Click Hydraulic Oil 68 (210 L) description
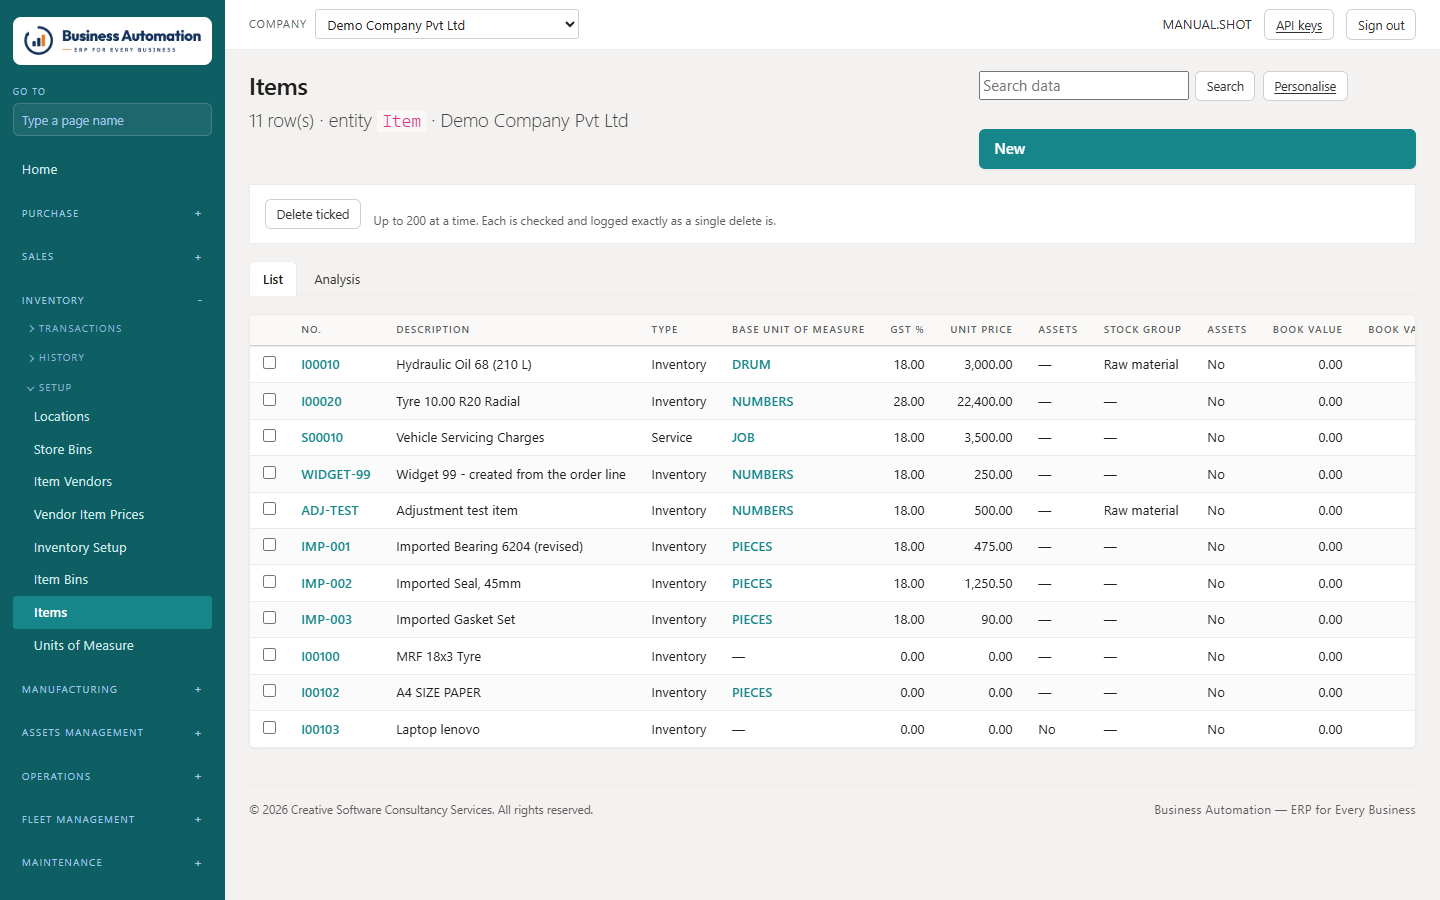The image size is (1440, 900). (x=464, y=365)
